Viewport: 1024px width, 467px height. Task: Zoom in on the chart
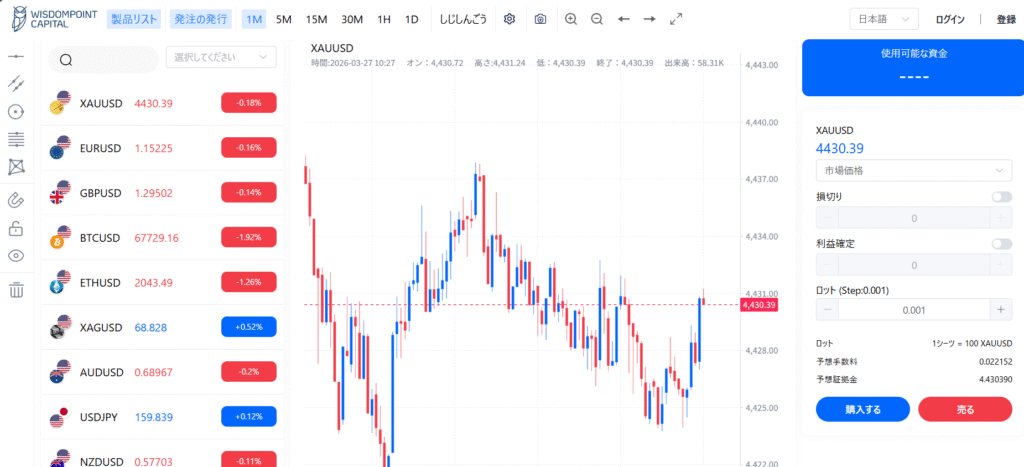(571, 19)
